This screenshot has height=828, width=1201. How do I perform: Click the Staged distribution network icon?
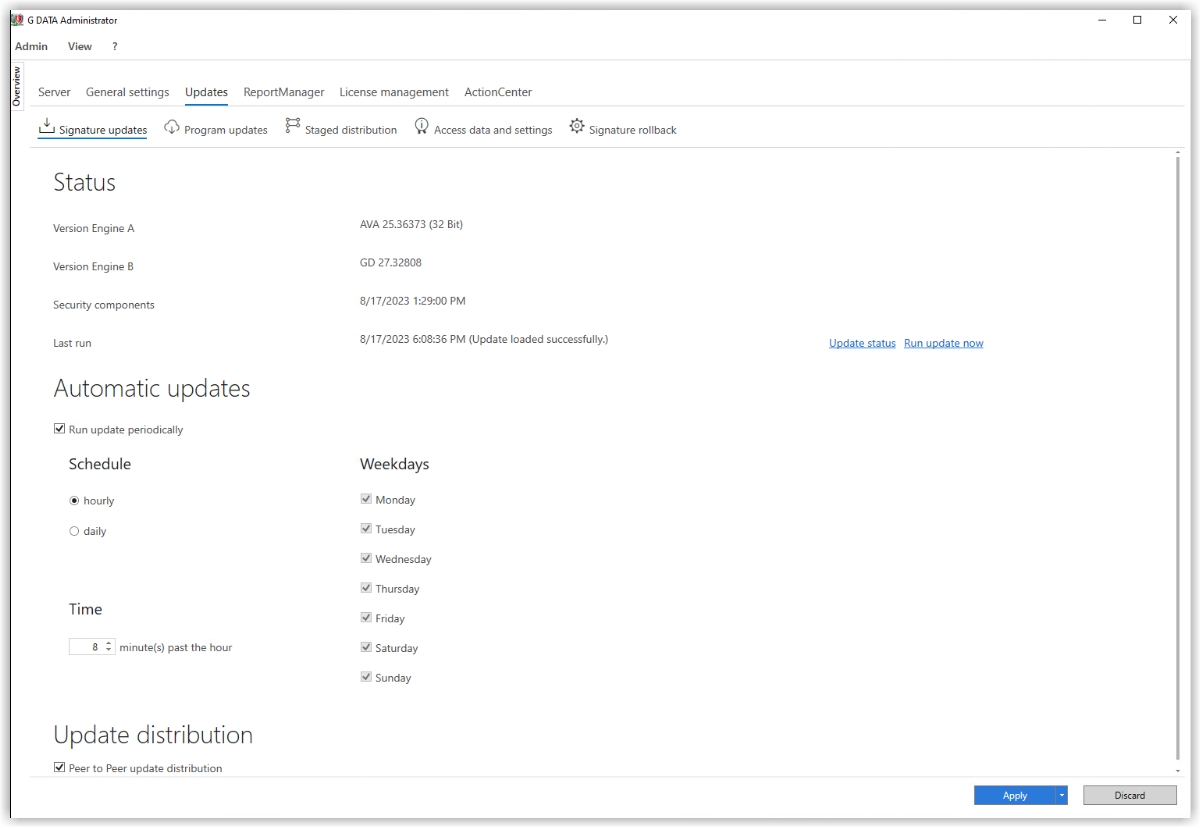coord(292,126)
